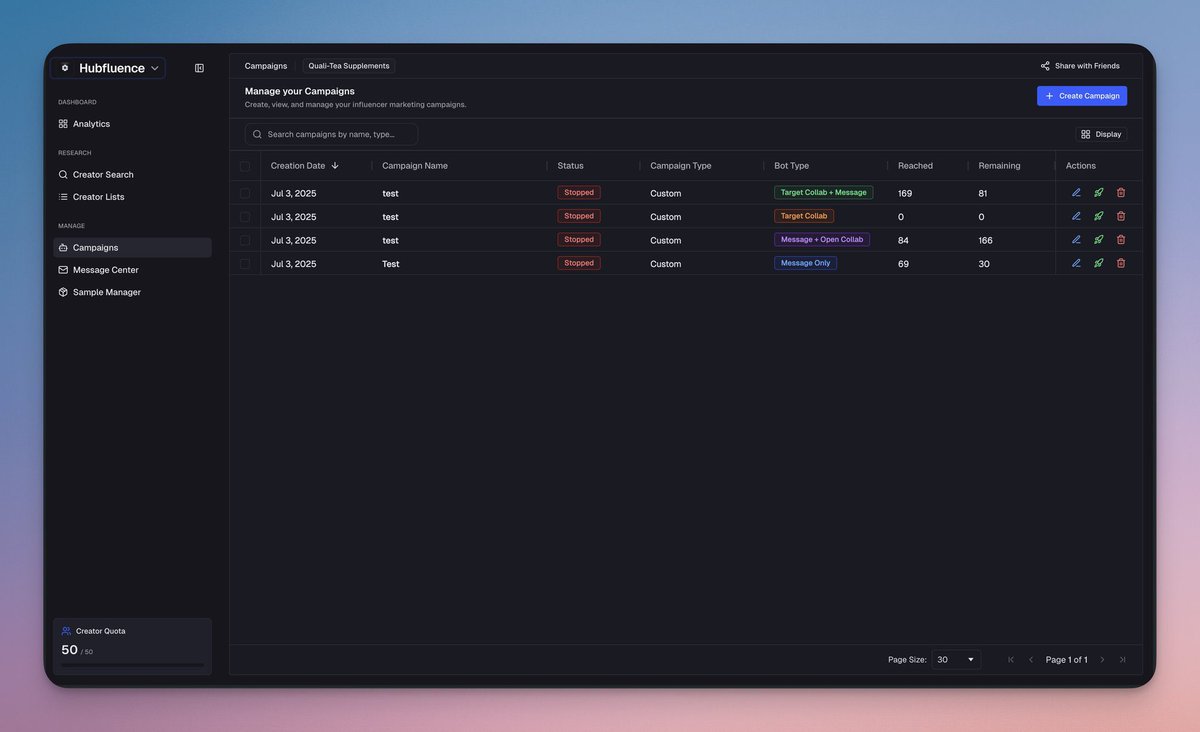Select the Message Only campaign checkbox
The width and height of the screenshot is (1200, 732).
[245, 263]
